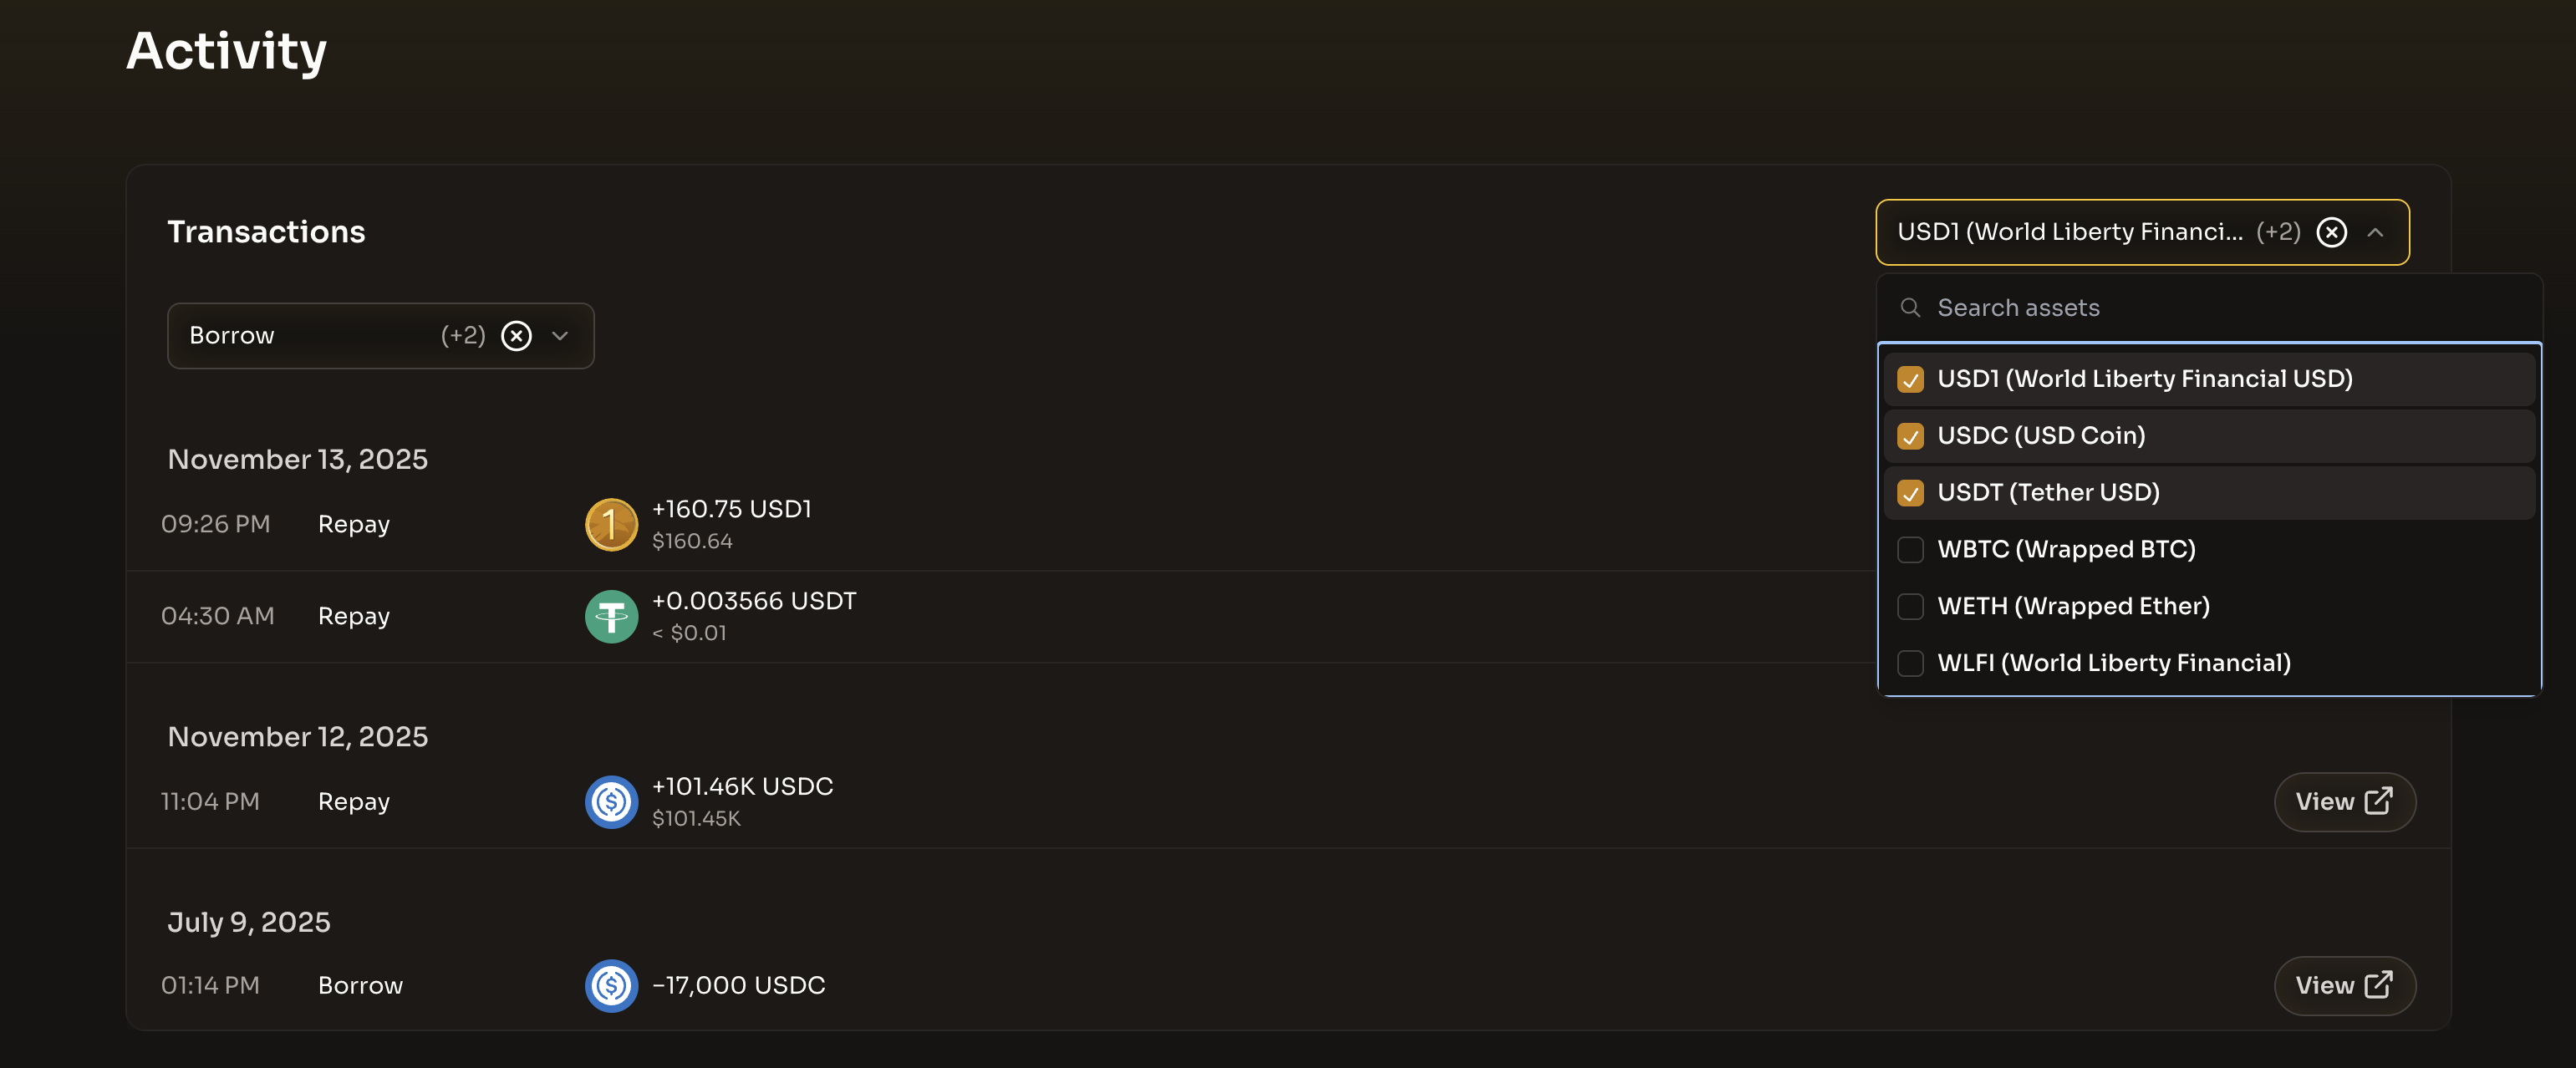
Task: Click the USD1 coin icon on the 09:26 PM repay row
Action: point(611,524)
